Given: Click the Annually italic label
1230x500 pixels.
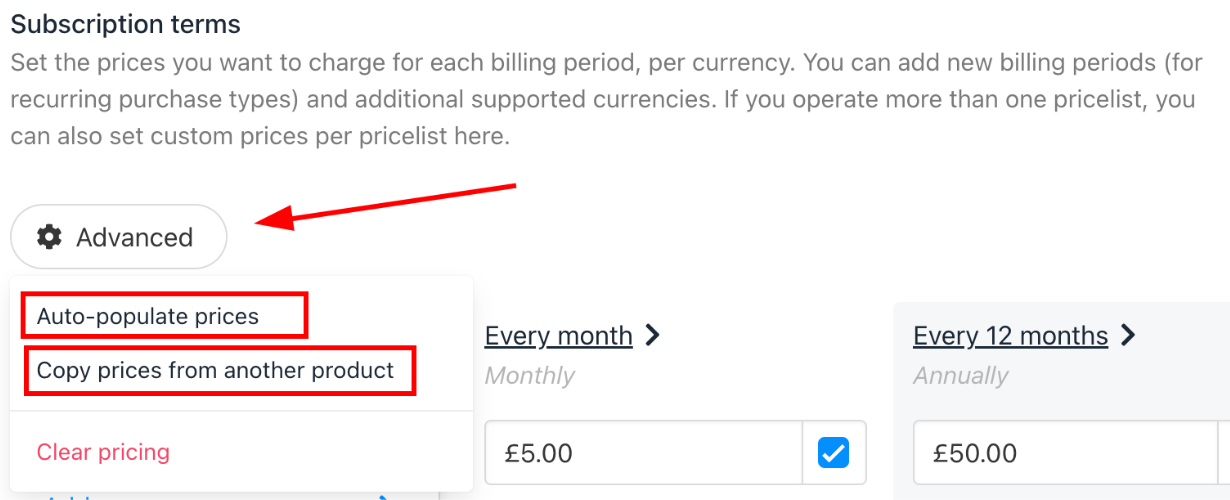Looking at the screenshot, I should click(x=961, y=376).
